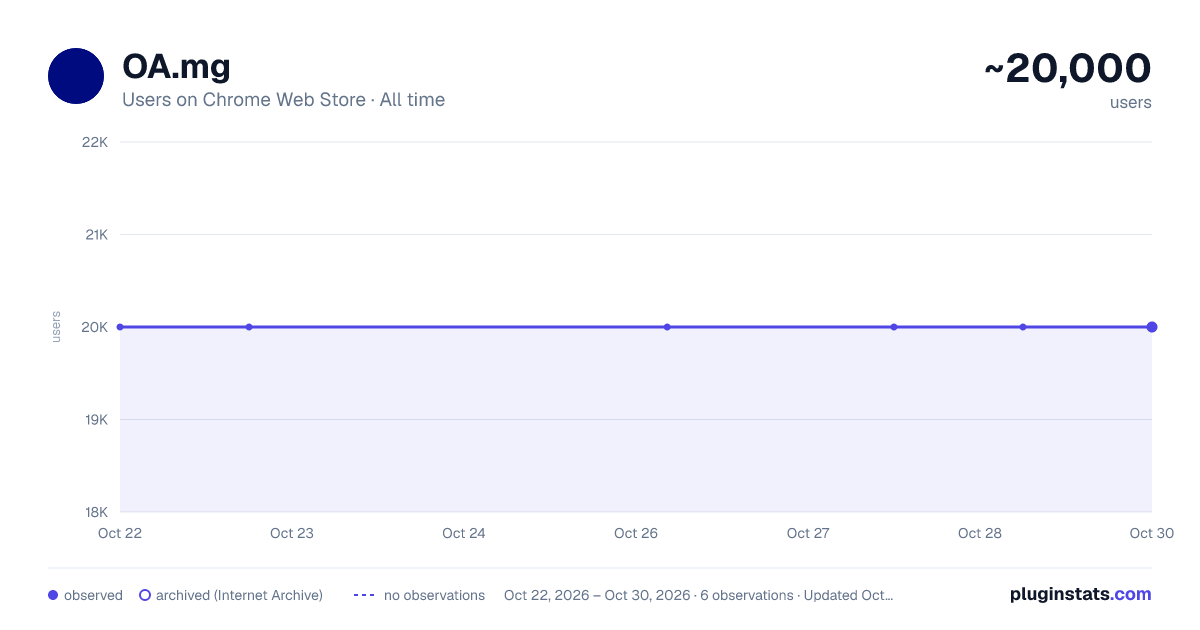Click the Oct 27 x-axis label
This screenshot has height=630, width=1200.
click(x=808, y=533)
